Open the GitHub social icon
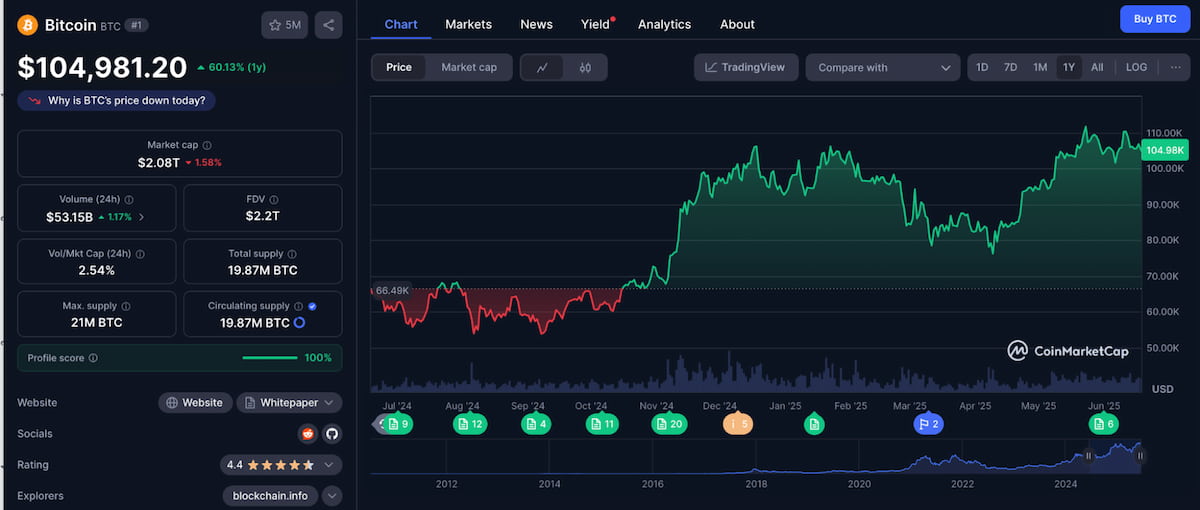This screenshot has height=510, width=1200. click(x=332, y=434)
